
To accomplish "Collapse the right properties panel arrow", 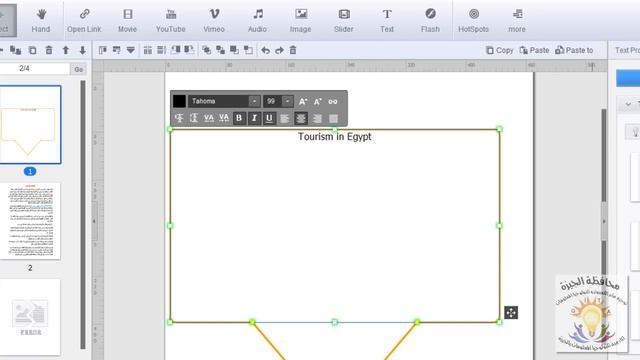I will (x=604, y=221).
